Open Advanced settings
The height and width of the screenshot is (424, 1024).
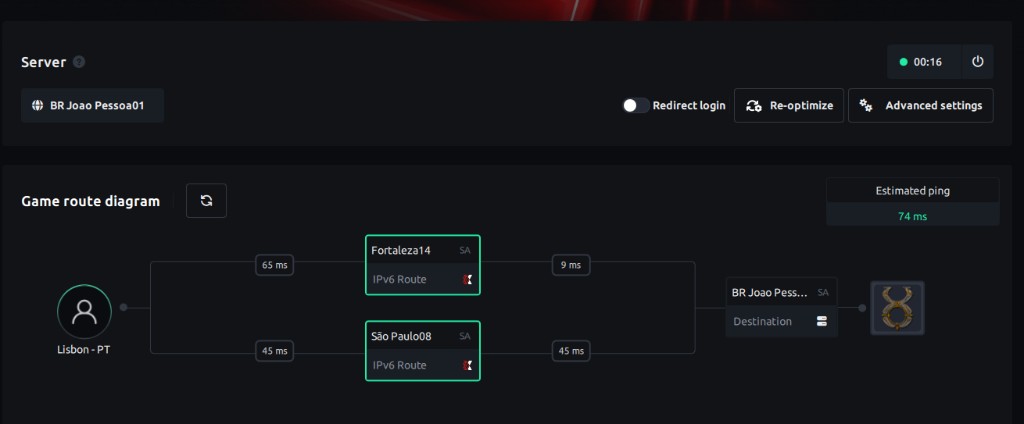(x=921, y=105)
